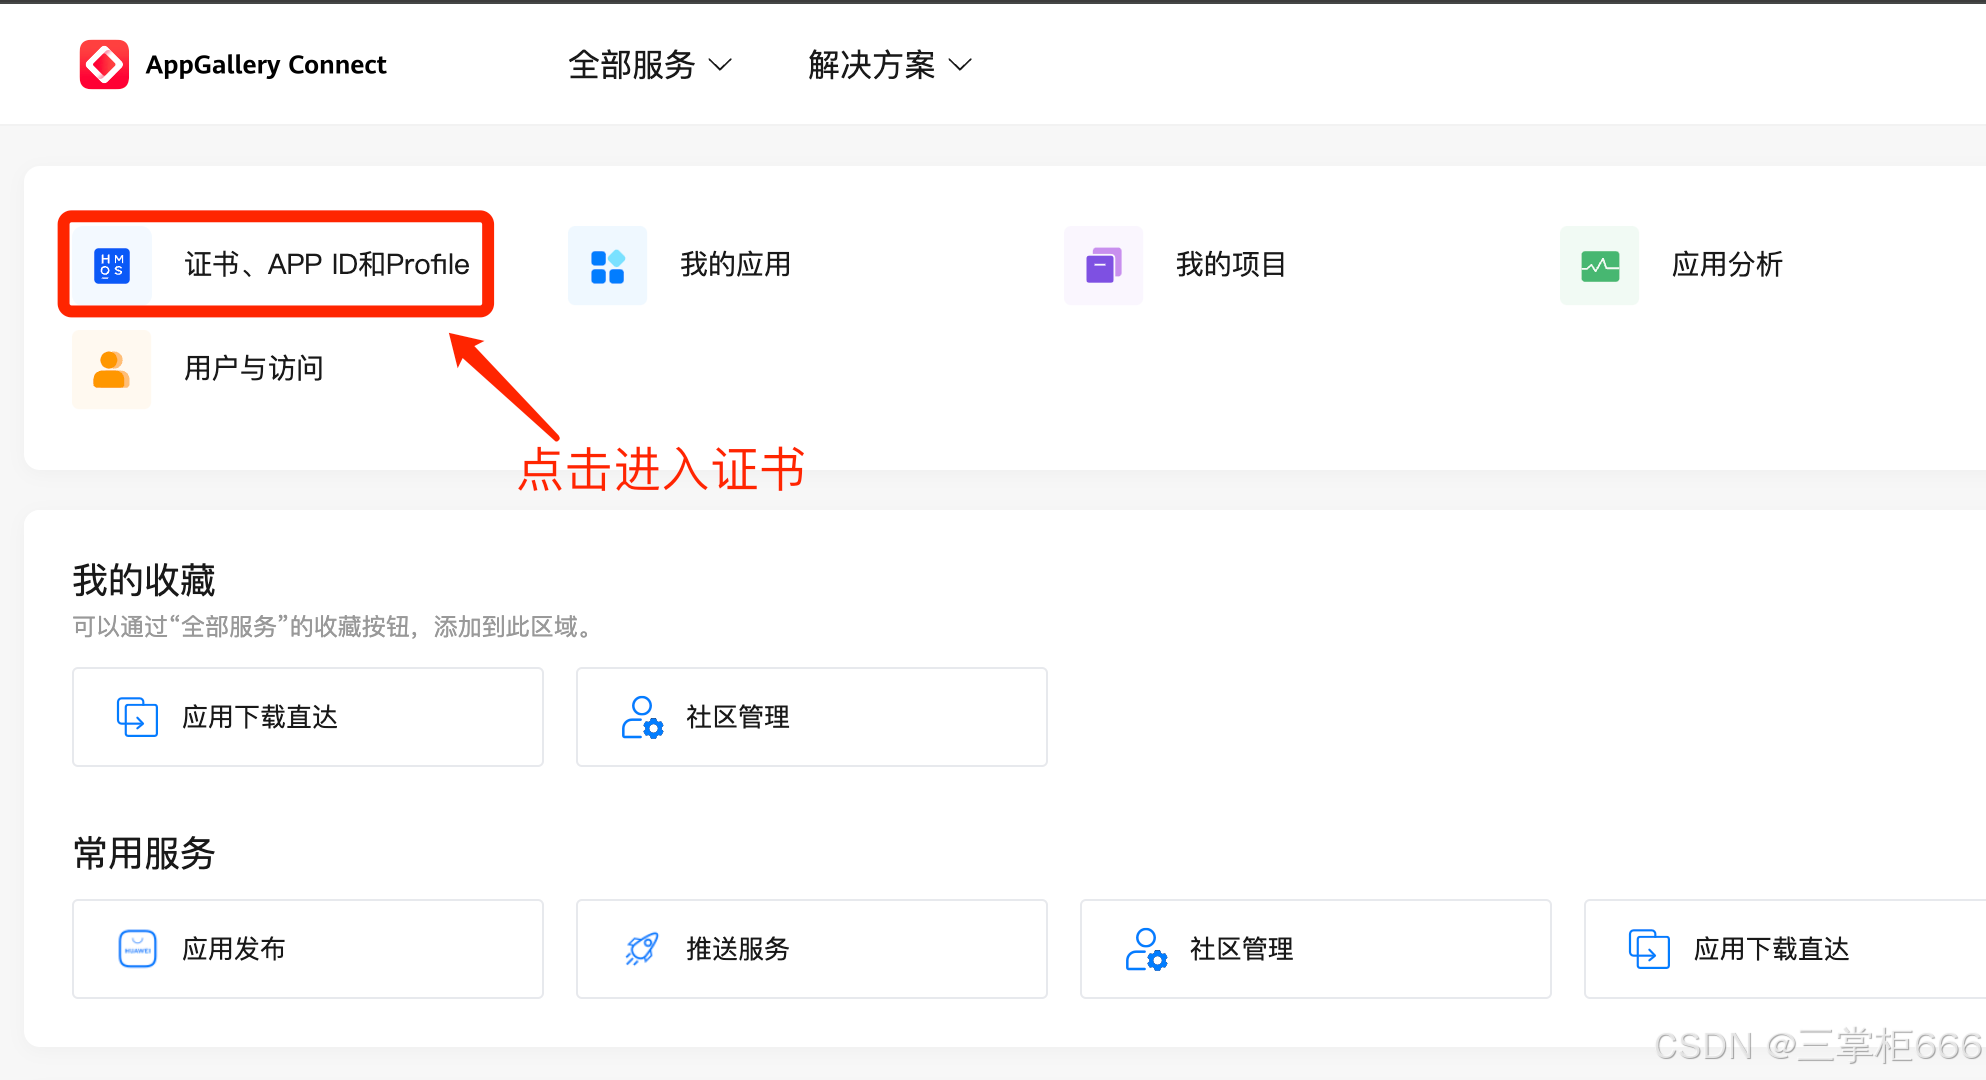The width and height of the screenshot is (1986, 1080).
Task: Click the purple My Projects icon
Action: click(1103, 266)
